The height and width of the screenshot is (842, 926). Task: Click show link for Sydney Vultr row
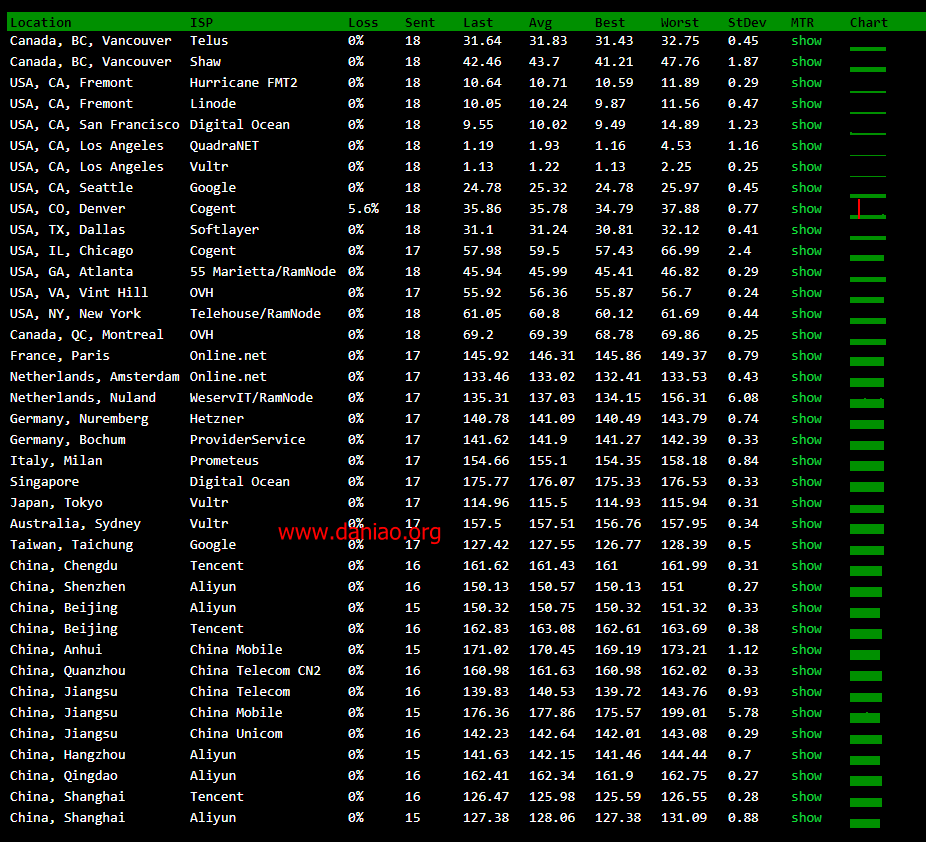coord(806,524)
